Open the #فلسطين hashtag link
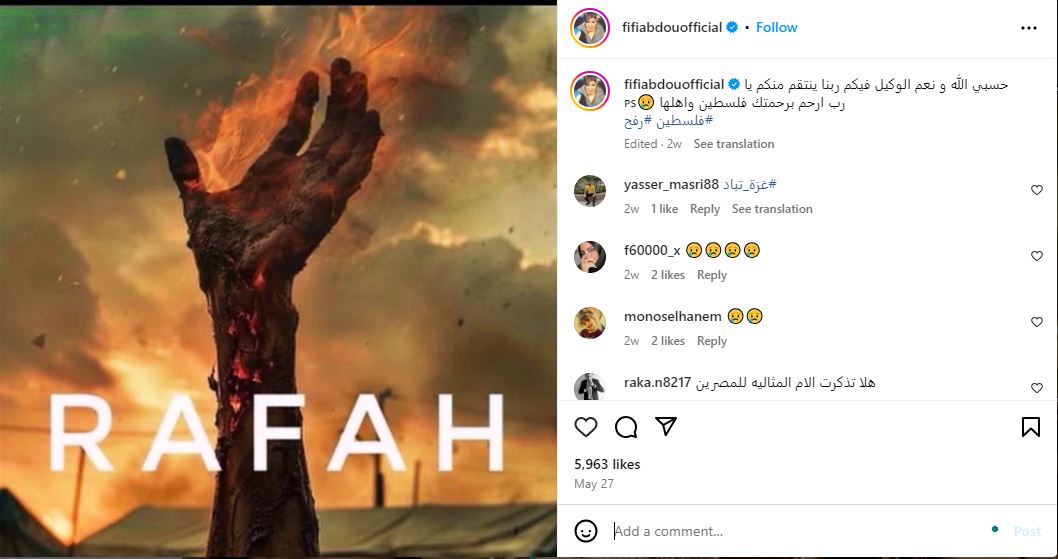 pos(685,120)
